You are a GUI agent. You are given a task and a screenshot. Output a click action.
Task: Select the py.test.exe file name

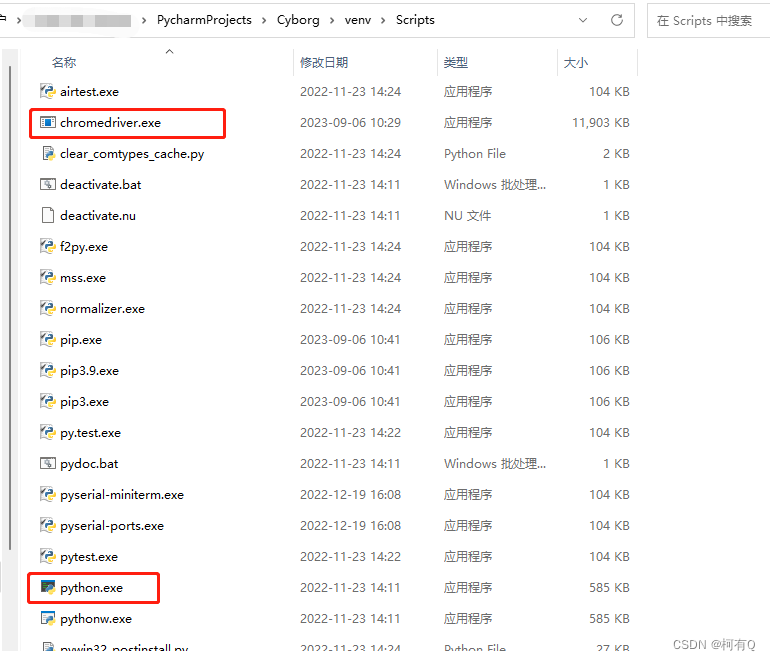(90, 433)
